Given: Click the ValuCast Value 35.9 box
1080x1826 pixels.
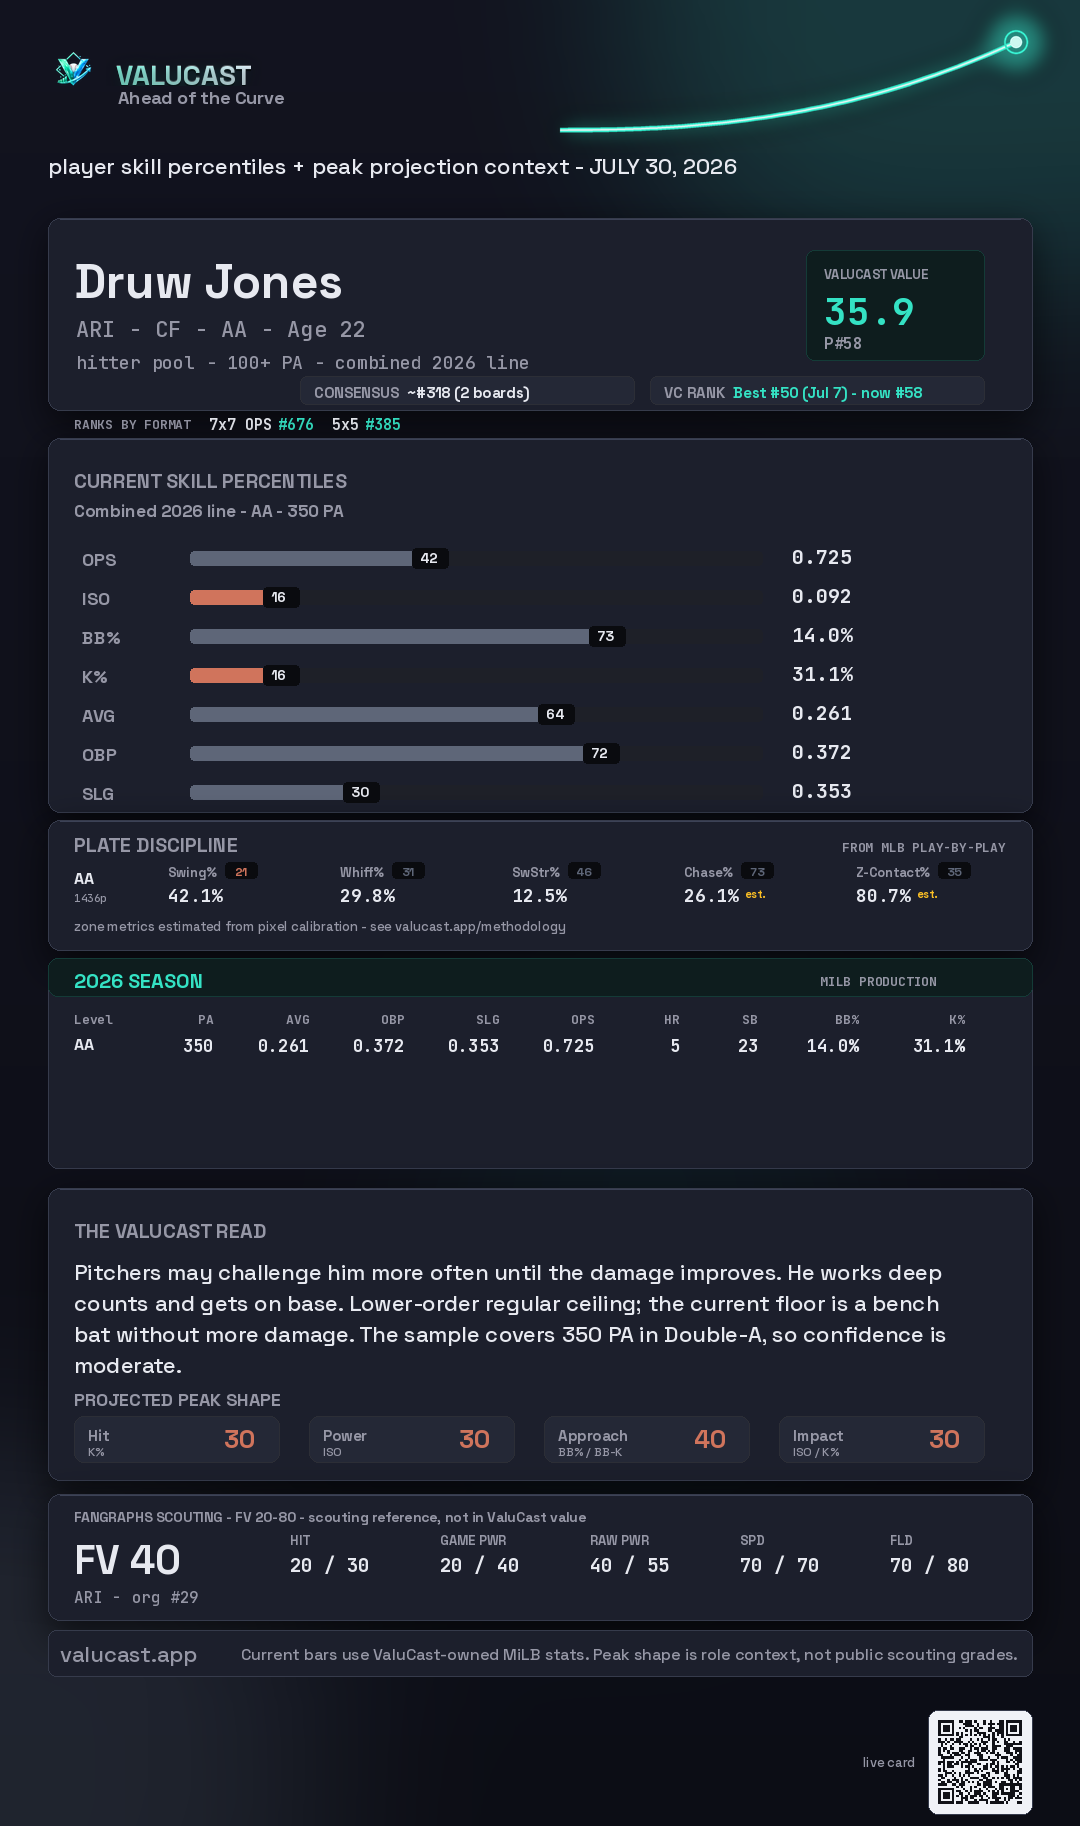Looking at the screenshot, I should point(895,305).
